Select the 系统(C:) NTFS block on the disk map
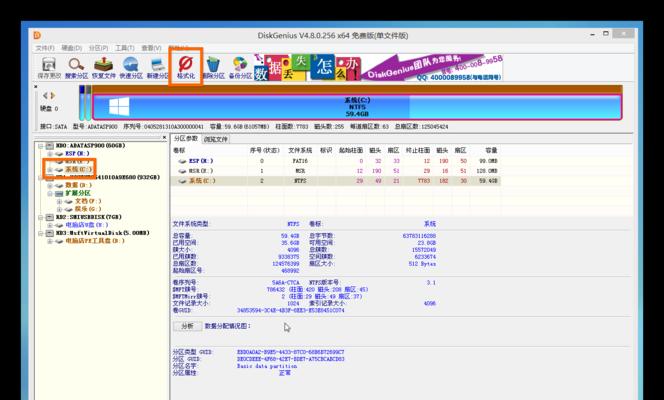The image size is (664, 400). click(x=357, y=107)
